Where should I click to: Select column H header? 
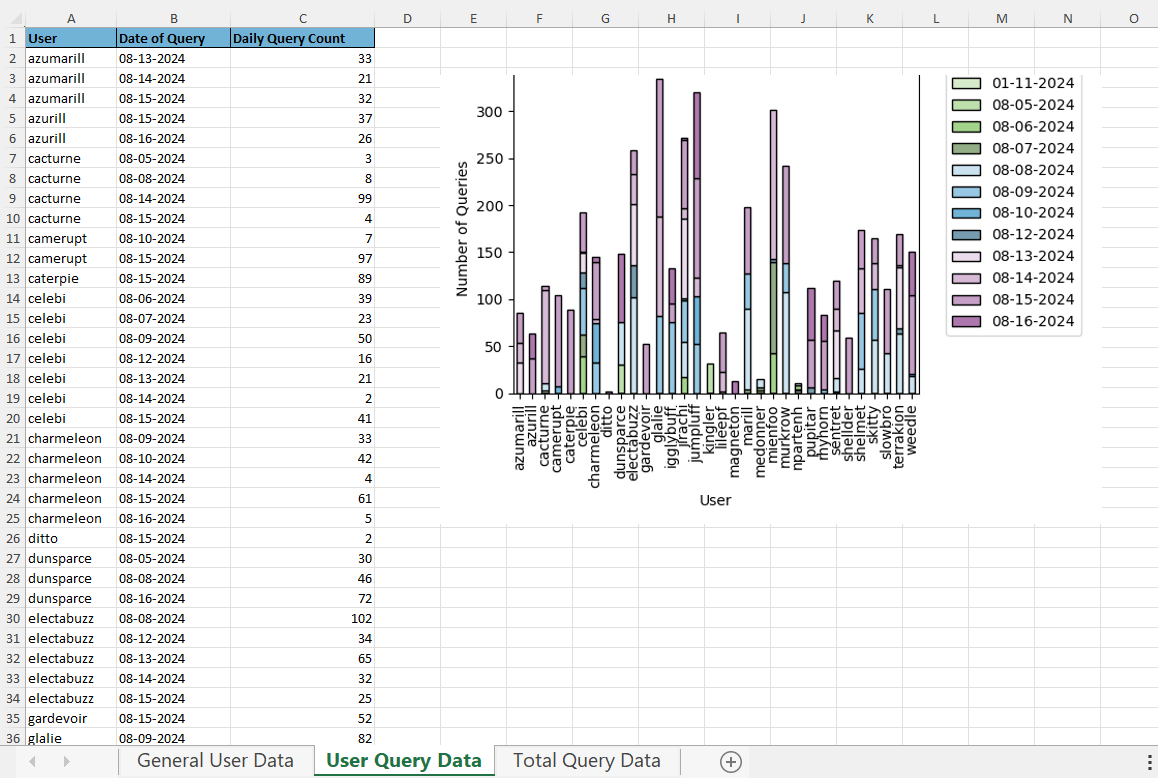(x=671, y=18)
